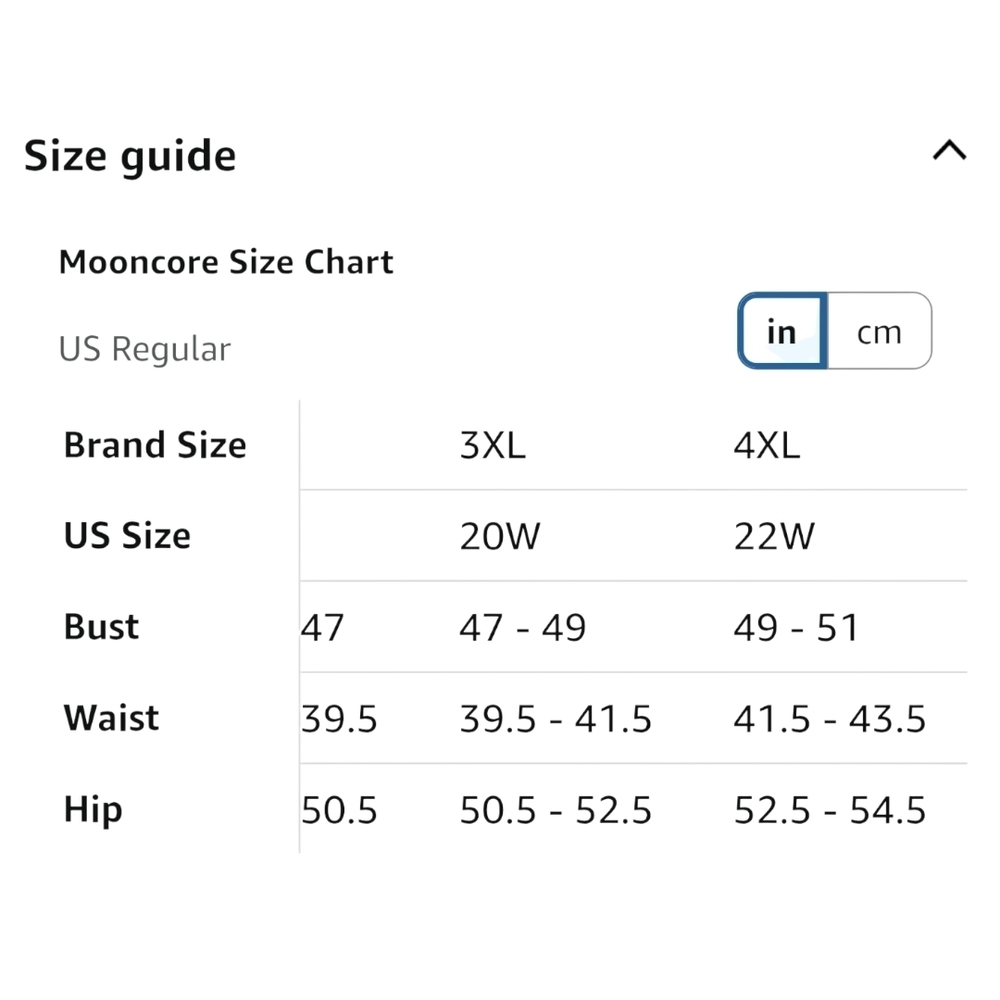
Task: Click the US Regular label
Action: pos(145,349)
